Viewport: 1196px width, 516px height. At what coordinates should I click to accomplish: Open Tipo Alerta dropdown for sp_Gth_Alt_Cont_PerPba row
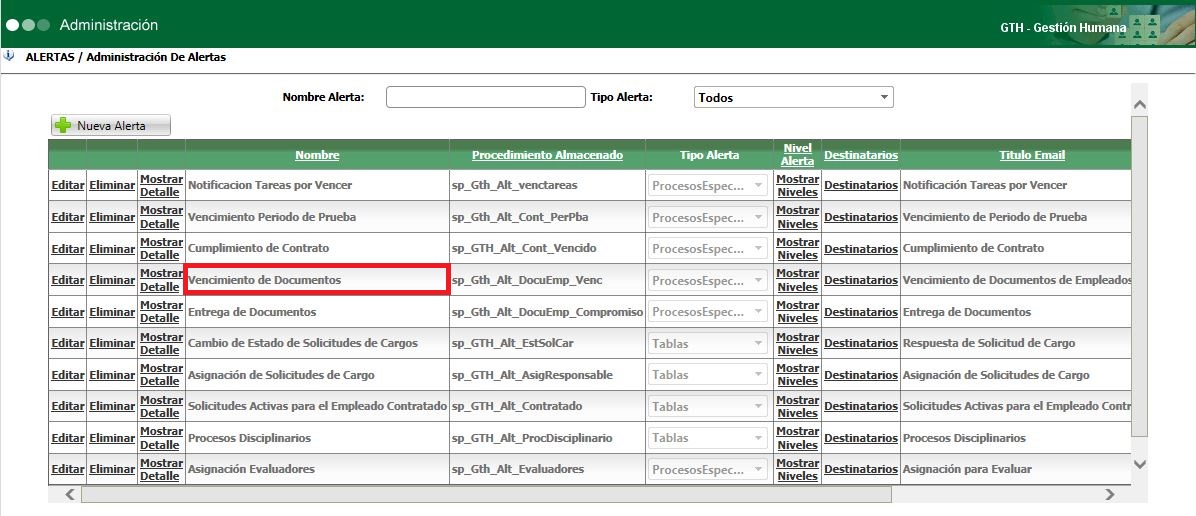tap(709, 218)
